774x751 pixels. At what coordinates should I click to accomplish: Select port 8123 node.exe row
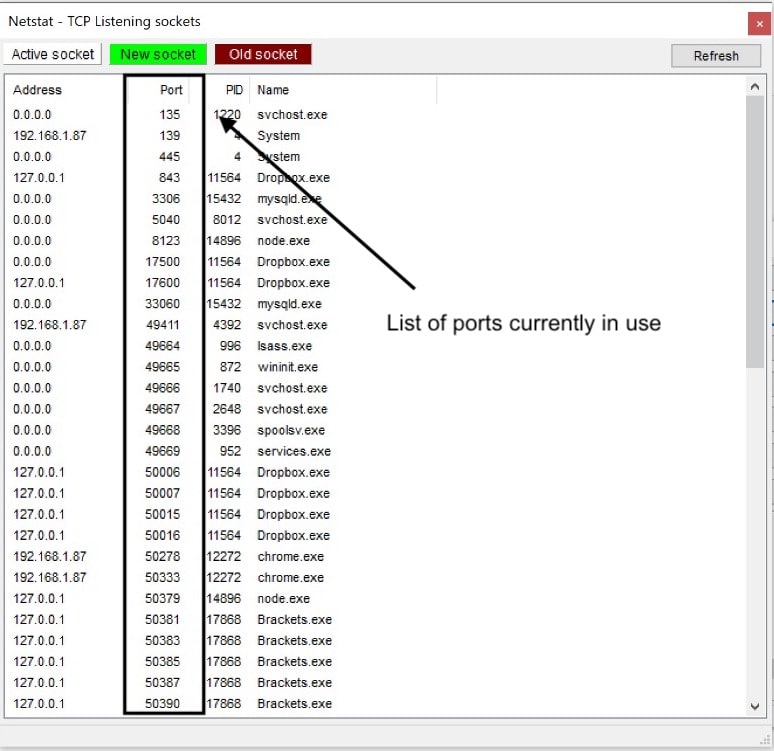(x=170, y=241)
